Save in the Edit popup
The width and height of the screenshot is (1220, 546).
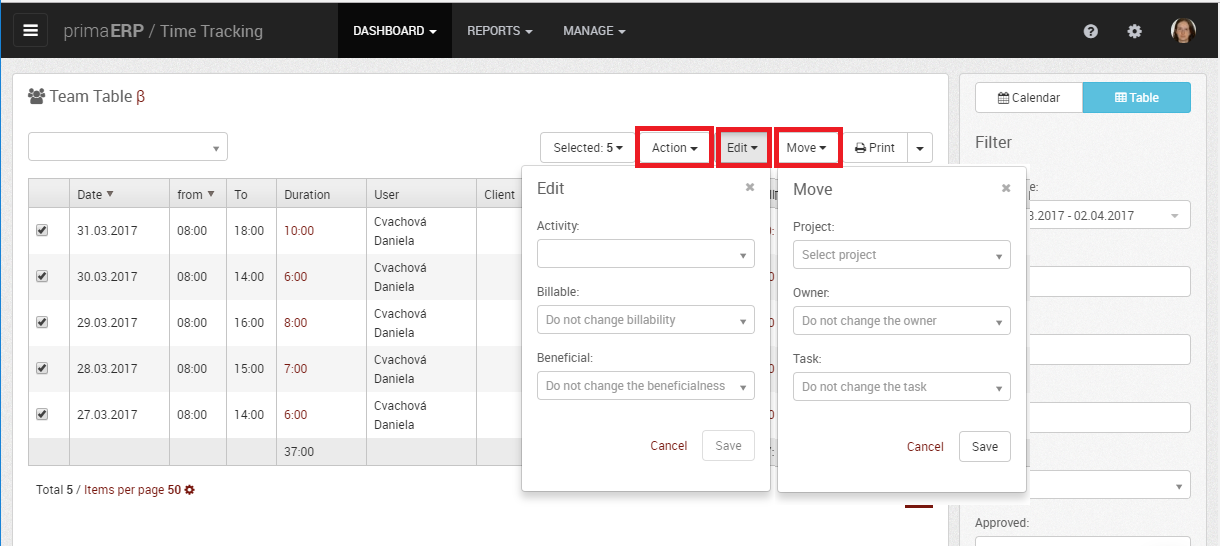click(x=729, y=446)
